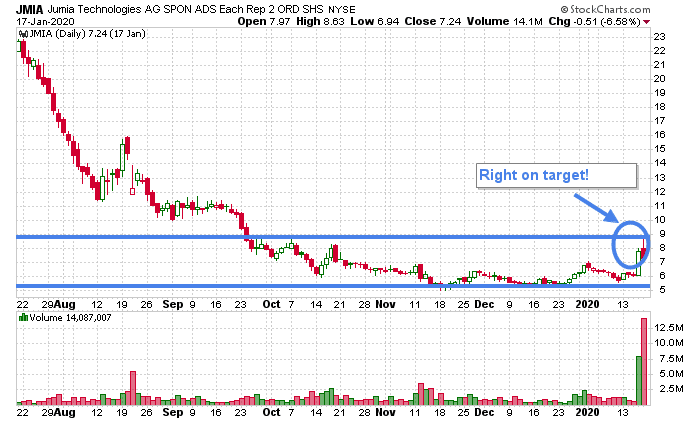Click the 12.5M label on volume axis
The height and width of the screenshot is (421, 700).
click(x=669, y=328)
